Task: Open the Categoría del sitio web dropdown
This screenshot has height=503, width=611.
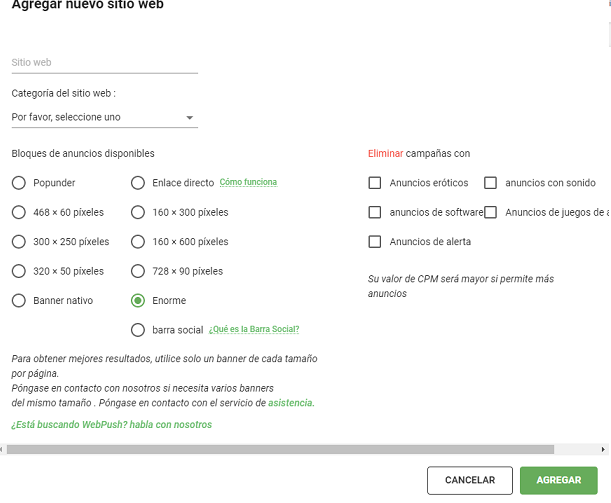Action: (x=104, y=117)
